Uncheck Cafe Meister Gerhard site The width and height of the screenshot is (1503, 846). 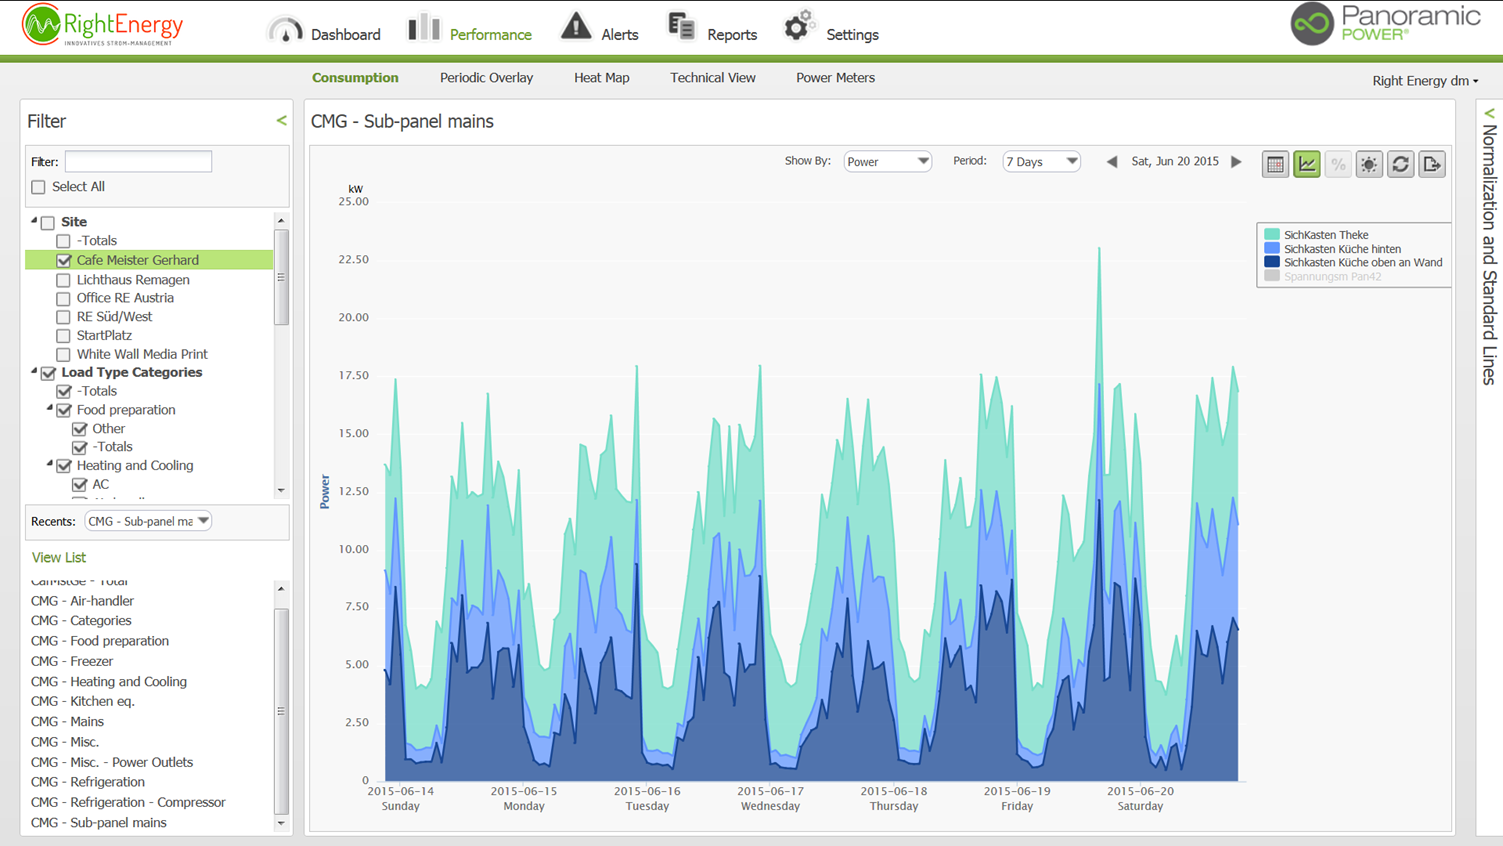(64, 261)
